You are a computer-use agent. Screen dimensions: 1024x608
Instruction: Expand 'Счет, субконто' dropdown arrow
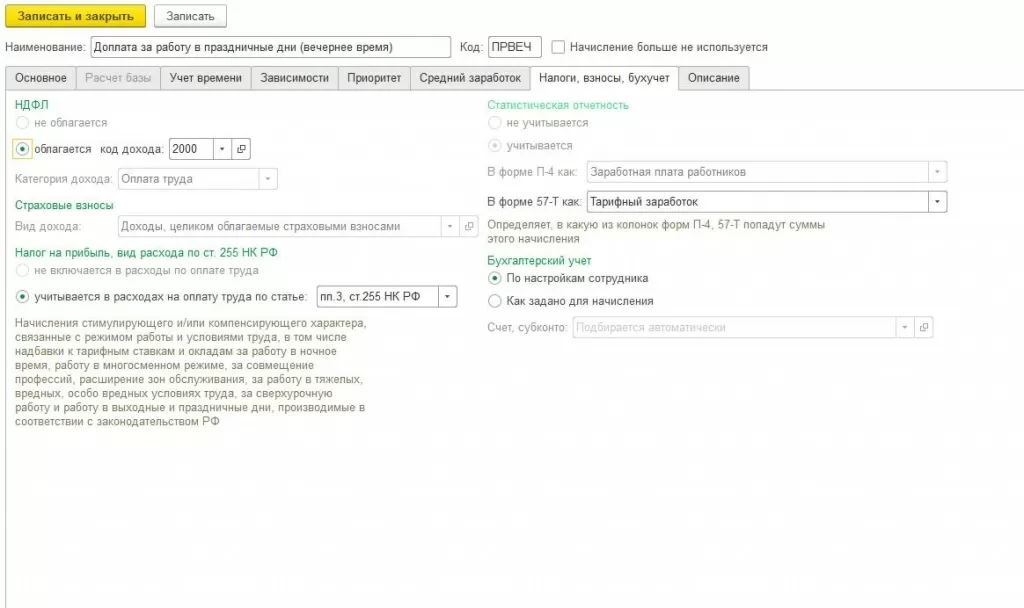904,327
